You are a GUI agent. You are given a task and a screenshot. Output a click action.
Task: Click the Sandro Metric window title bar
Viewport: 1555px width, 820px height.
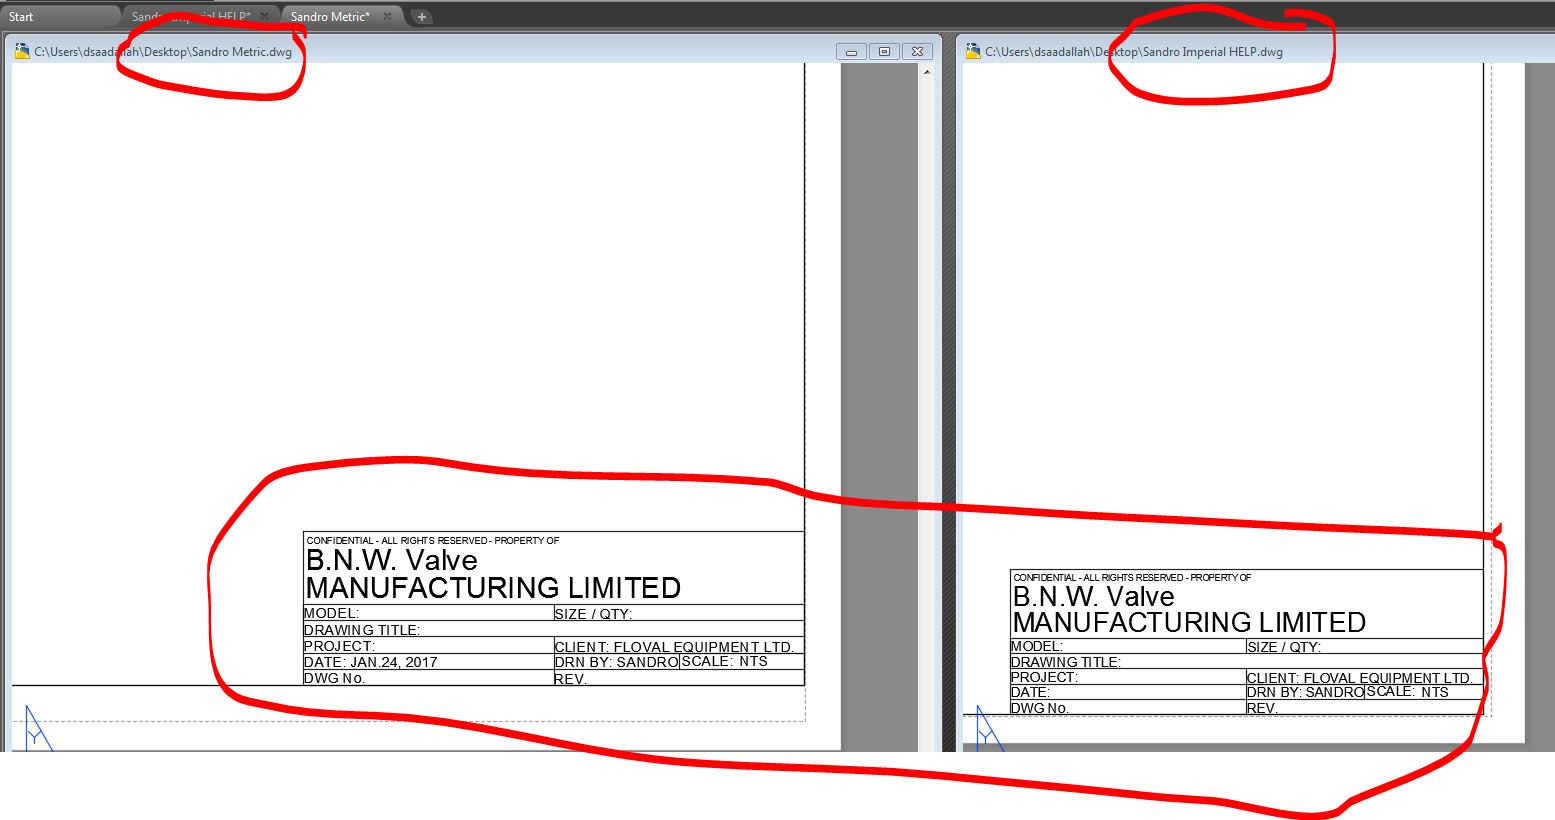click(x=500, y=50)
